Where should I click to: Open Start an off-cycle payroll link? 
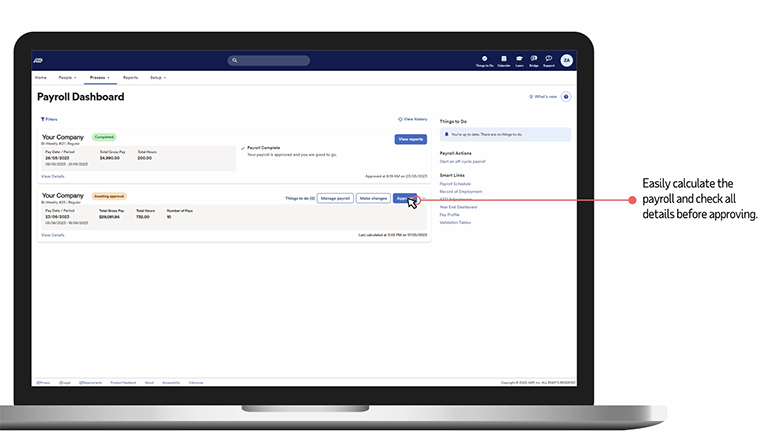tap(462, 161)
